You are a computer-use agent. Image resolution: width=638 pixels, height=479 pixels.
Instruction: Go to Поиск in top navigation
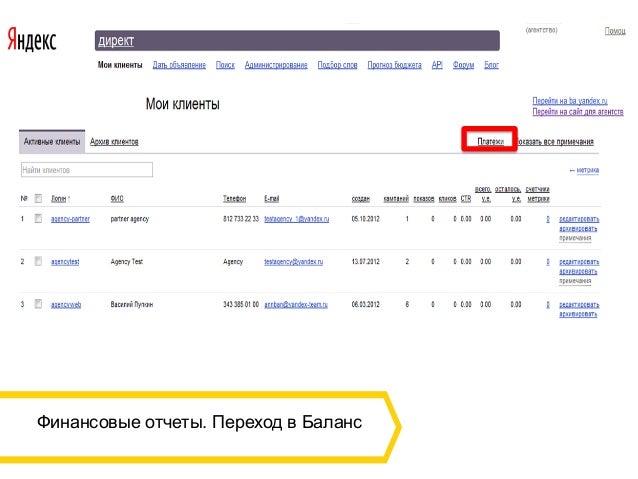coord(225,65)
